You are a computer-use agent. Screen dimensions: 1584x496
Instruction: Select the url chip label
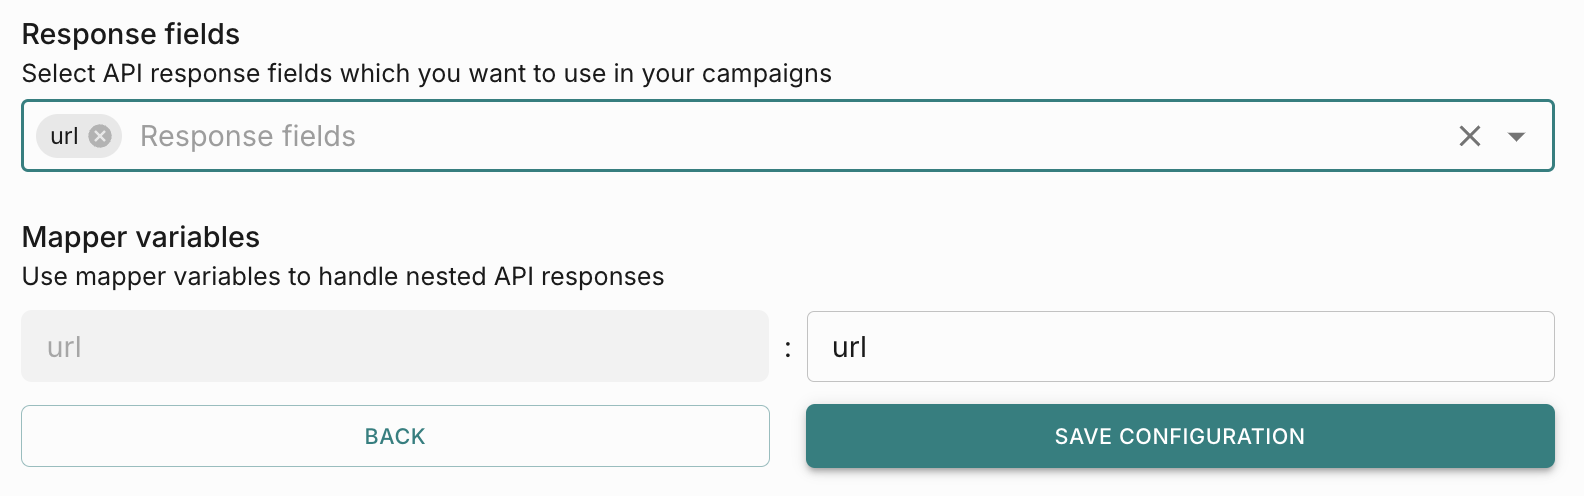64,136
